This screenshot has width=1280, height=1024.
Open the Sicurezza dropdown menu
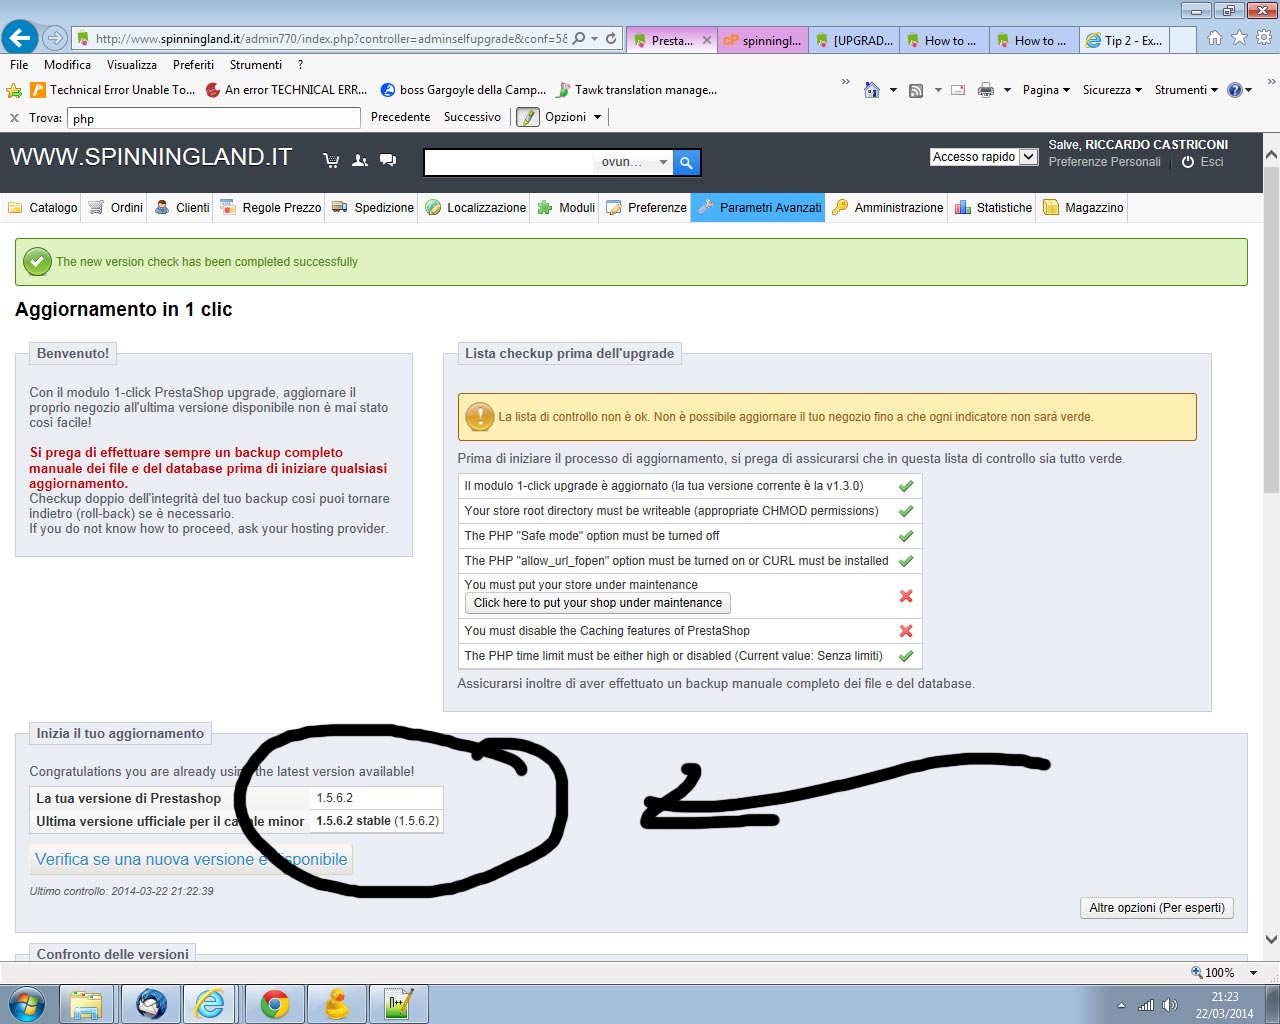click(1112, 90)
